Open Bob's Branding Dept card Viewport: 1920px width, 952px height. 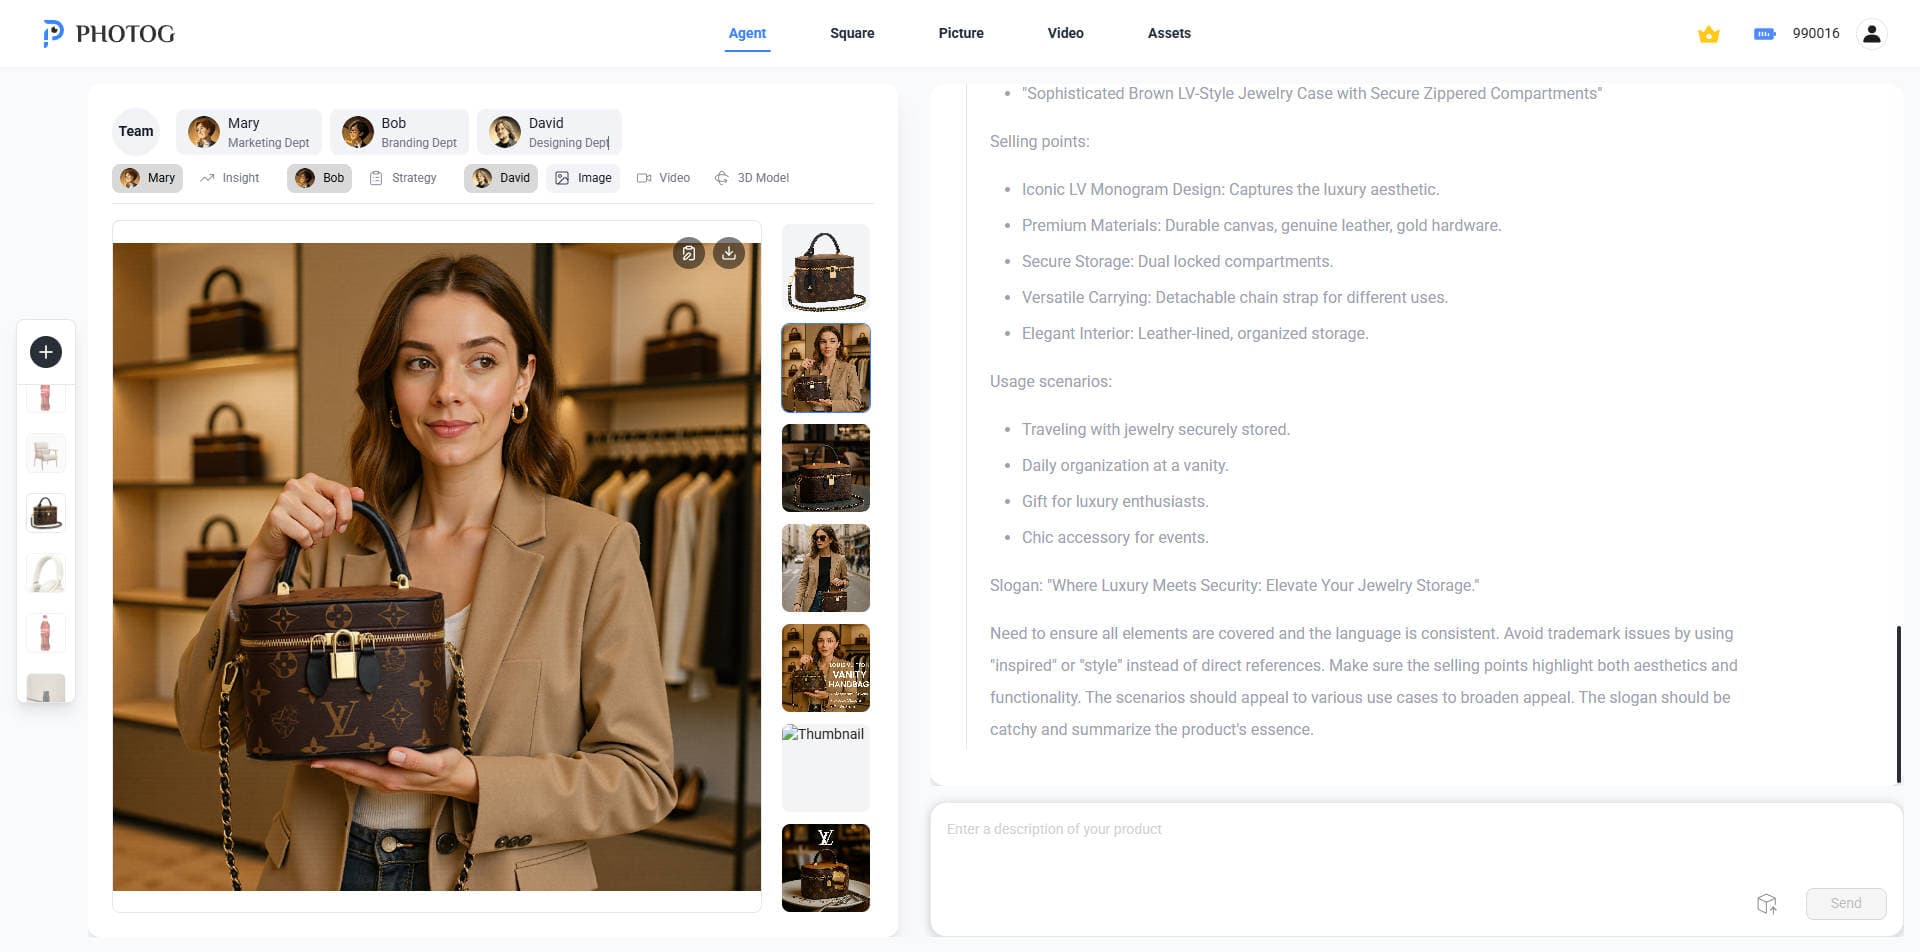(x=399, y=132)
